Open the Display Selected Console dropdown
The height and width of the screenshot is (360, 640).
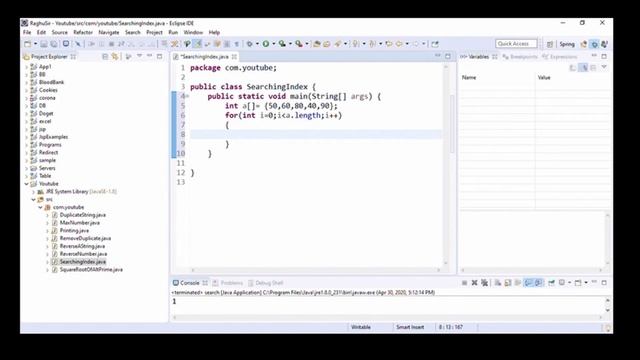click(569, 282)
